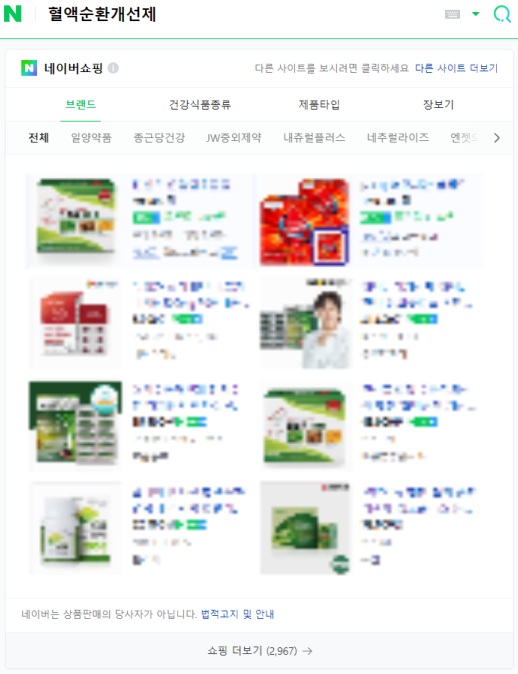The height and width of the screenshot is (674, 518).
Task: Click the Naver Shopping square logo
Action: [x=29, y=68]
